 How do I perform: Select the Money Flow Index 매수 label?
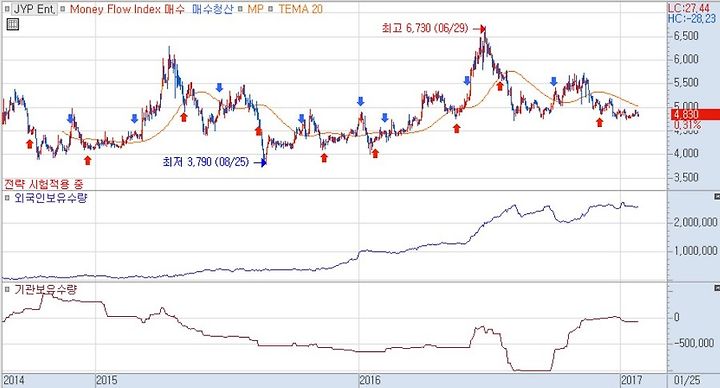127,9
